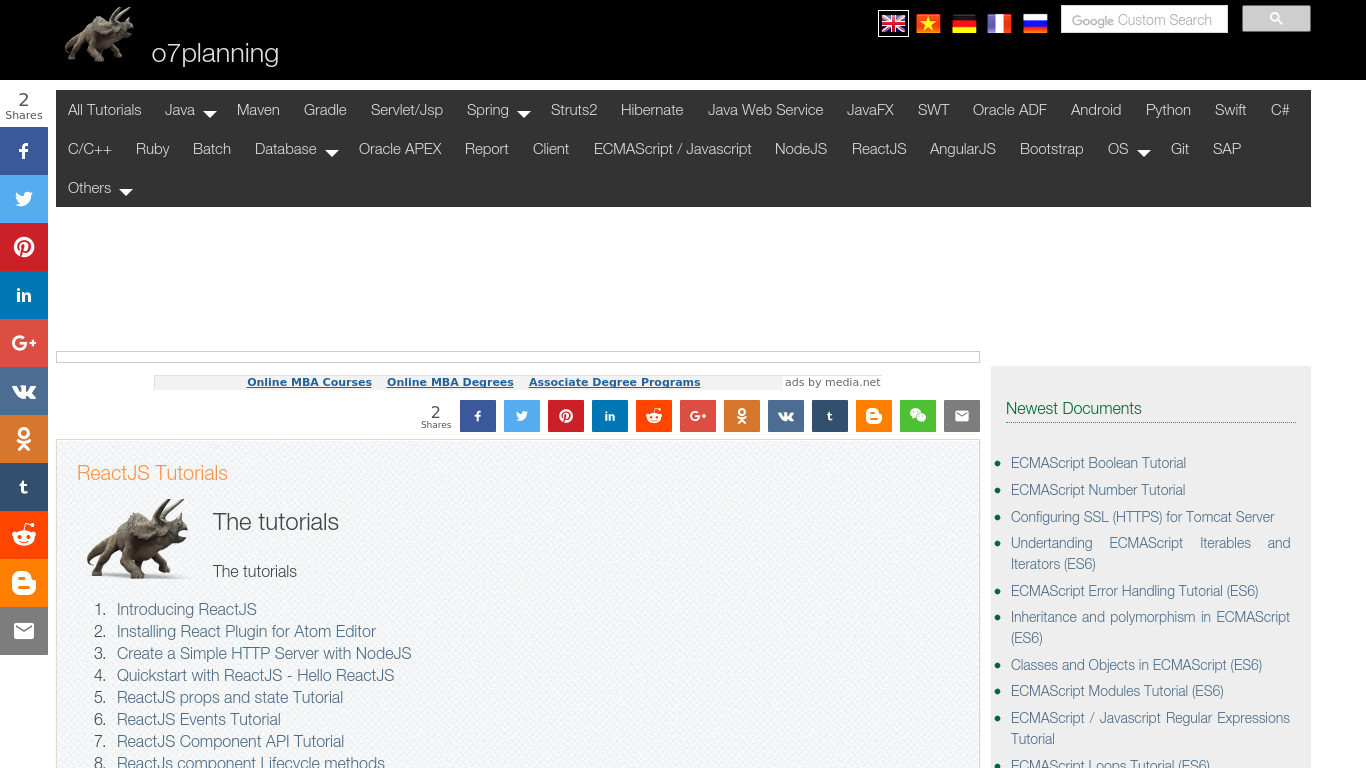Click the sidebar Tumblr share icon
The height and width of the screenshot is (768, 1366).
[24, 487]
